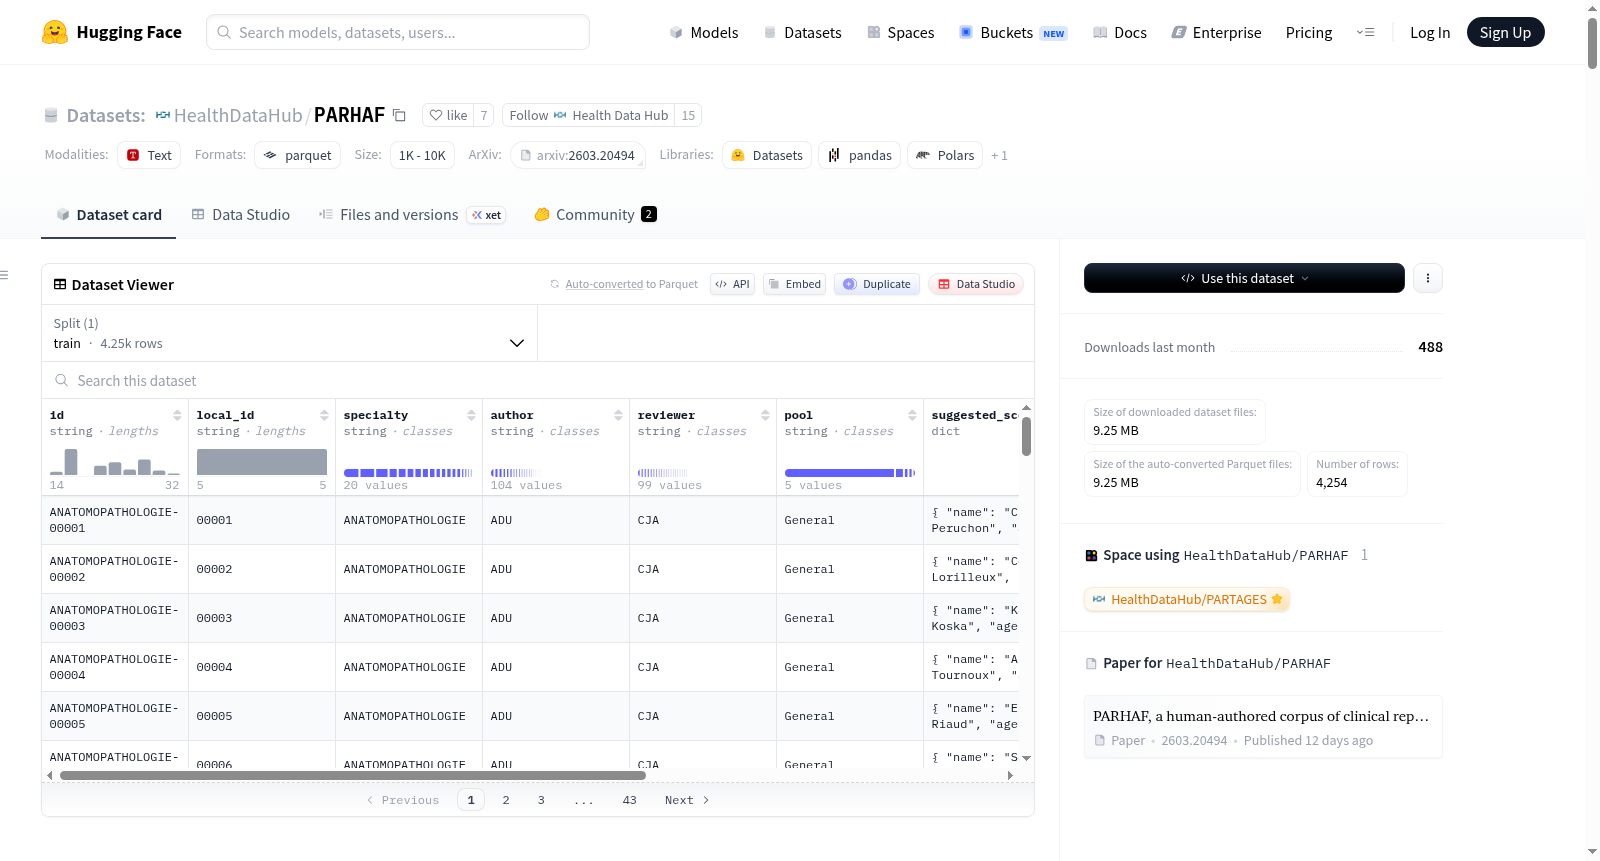
Task: Click the left sidebar toggle icon
Action: click(4, 275)
